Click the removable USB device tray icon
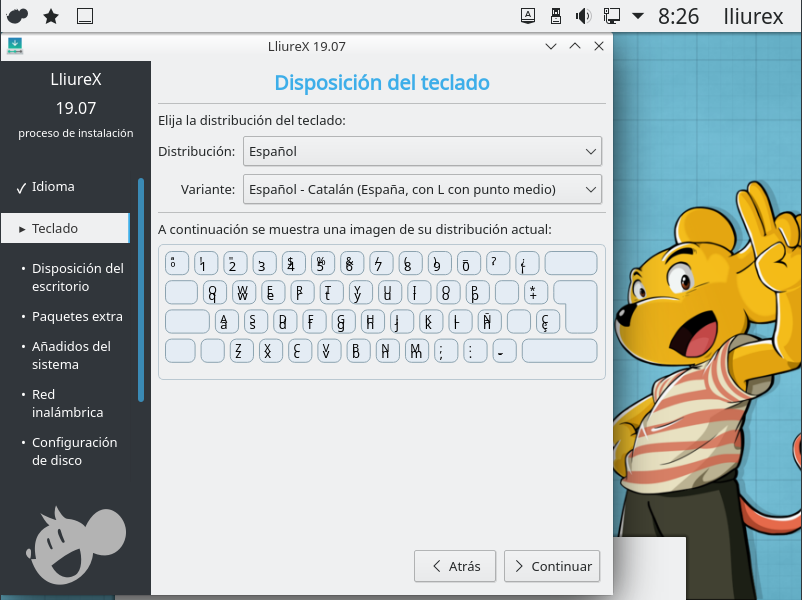The height and width of the screenshot is (600, 802). point(557,16)
